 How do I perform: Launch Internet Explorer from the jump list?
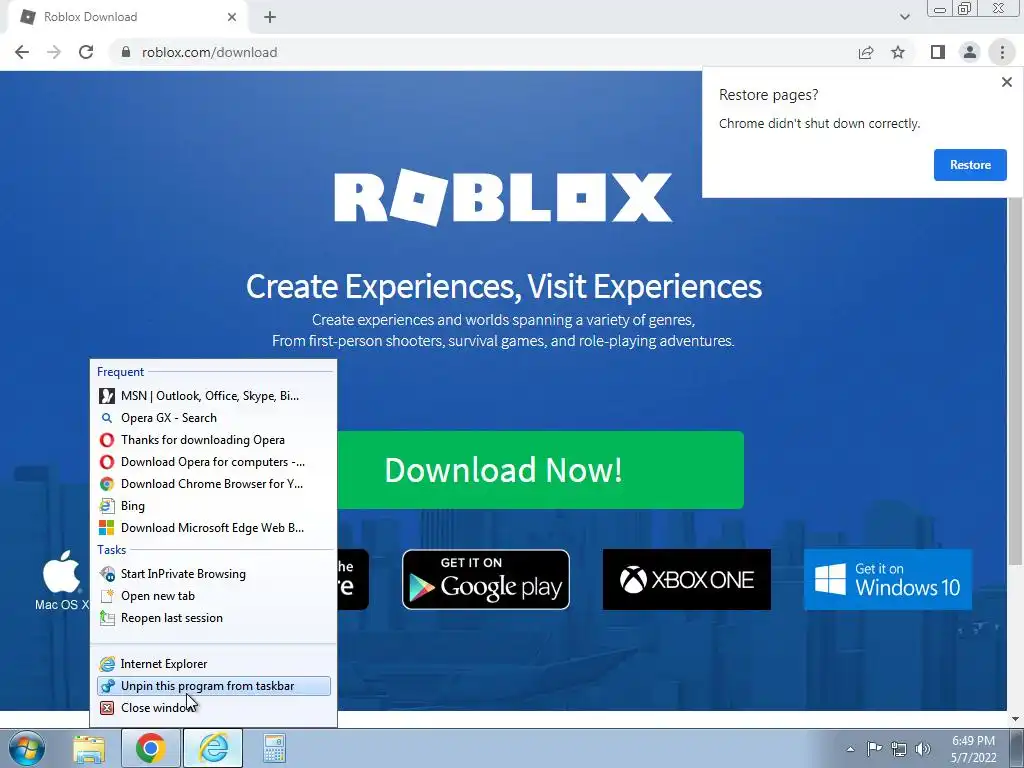(x=214, y=664)
